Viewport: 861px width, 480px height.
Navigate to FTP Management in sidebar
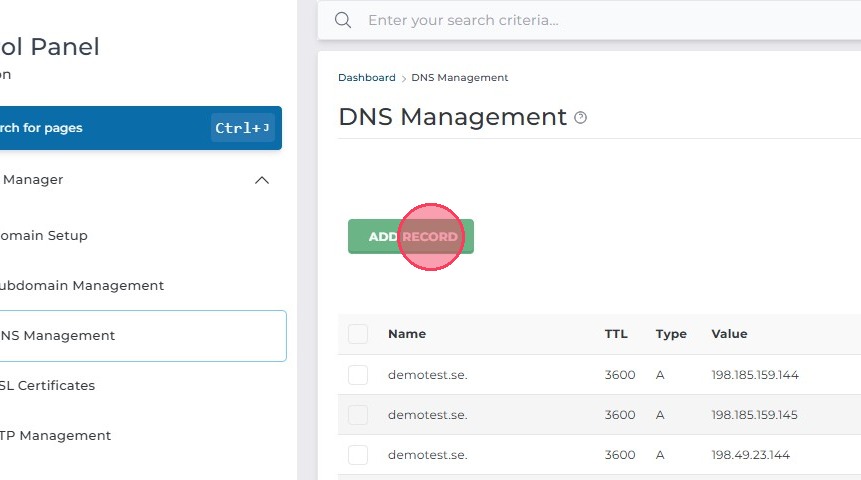click(56, 436)
